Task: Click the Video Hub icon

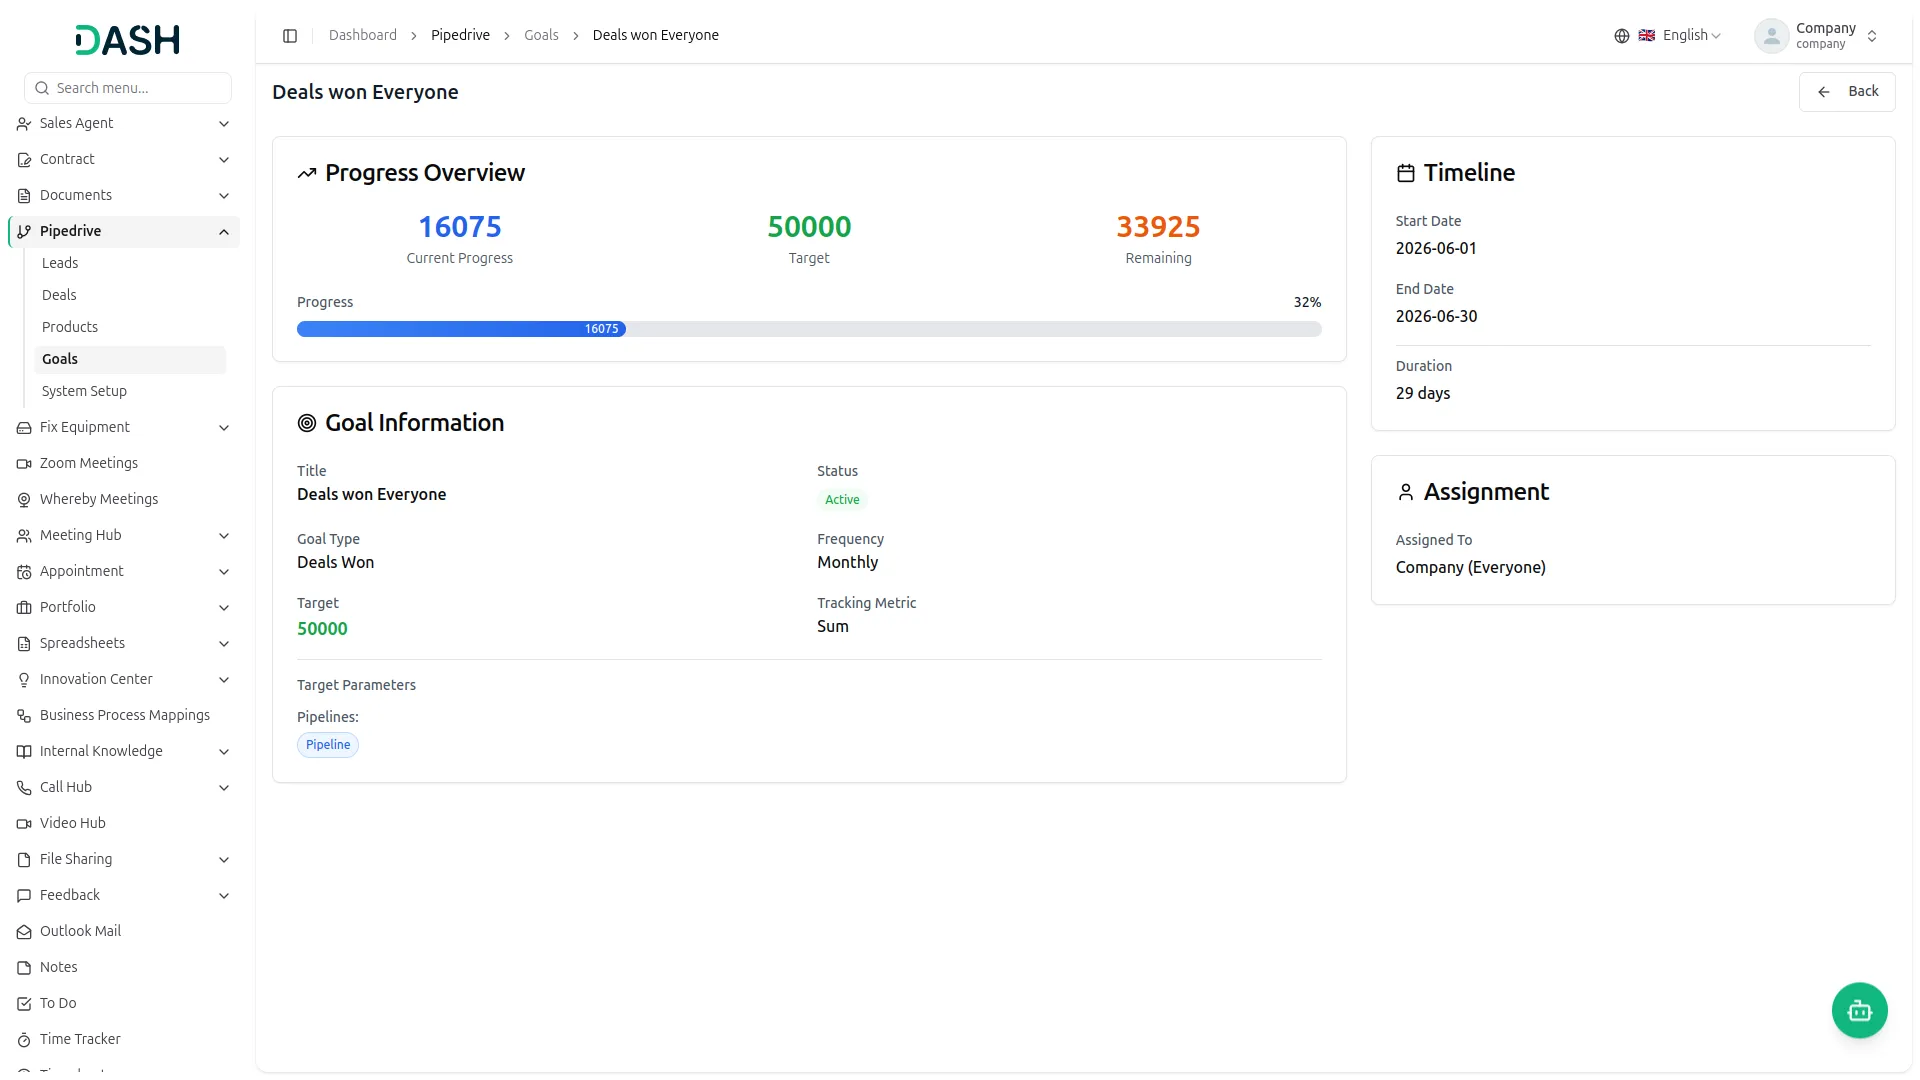Action: [24, 824]
